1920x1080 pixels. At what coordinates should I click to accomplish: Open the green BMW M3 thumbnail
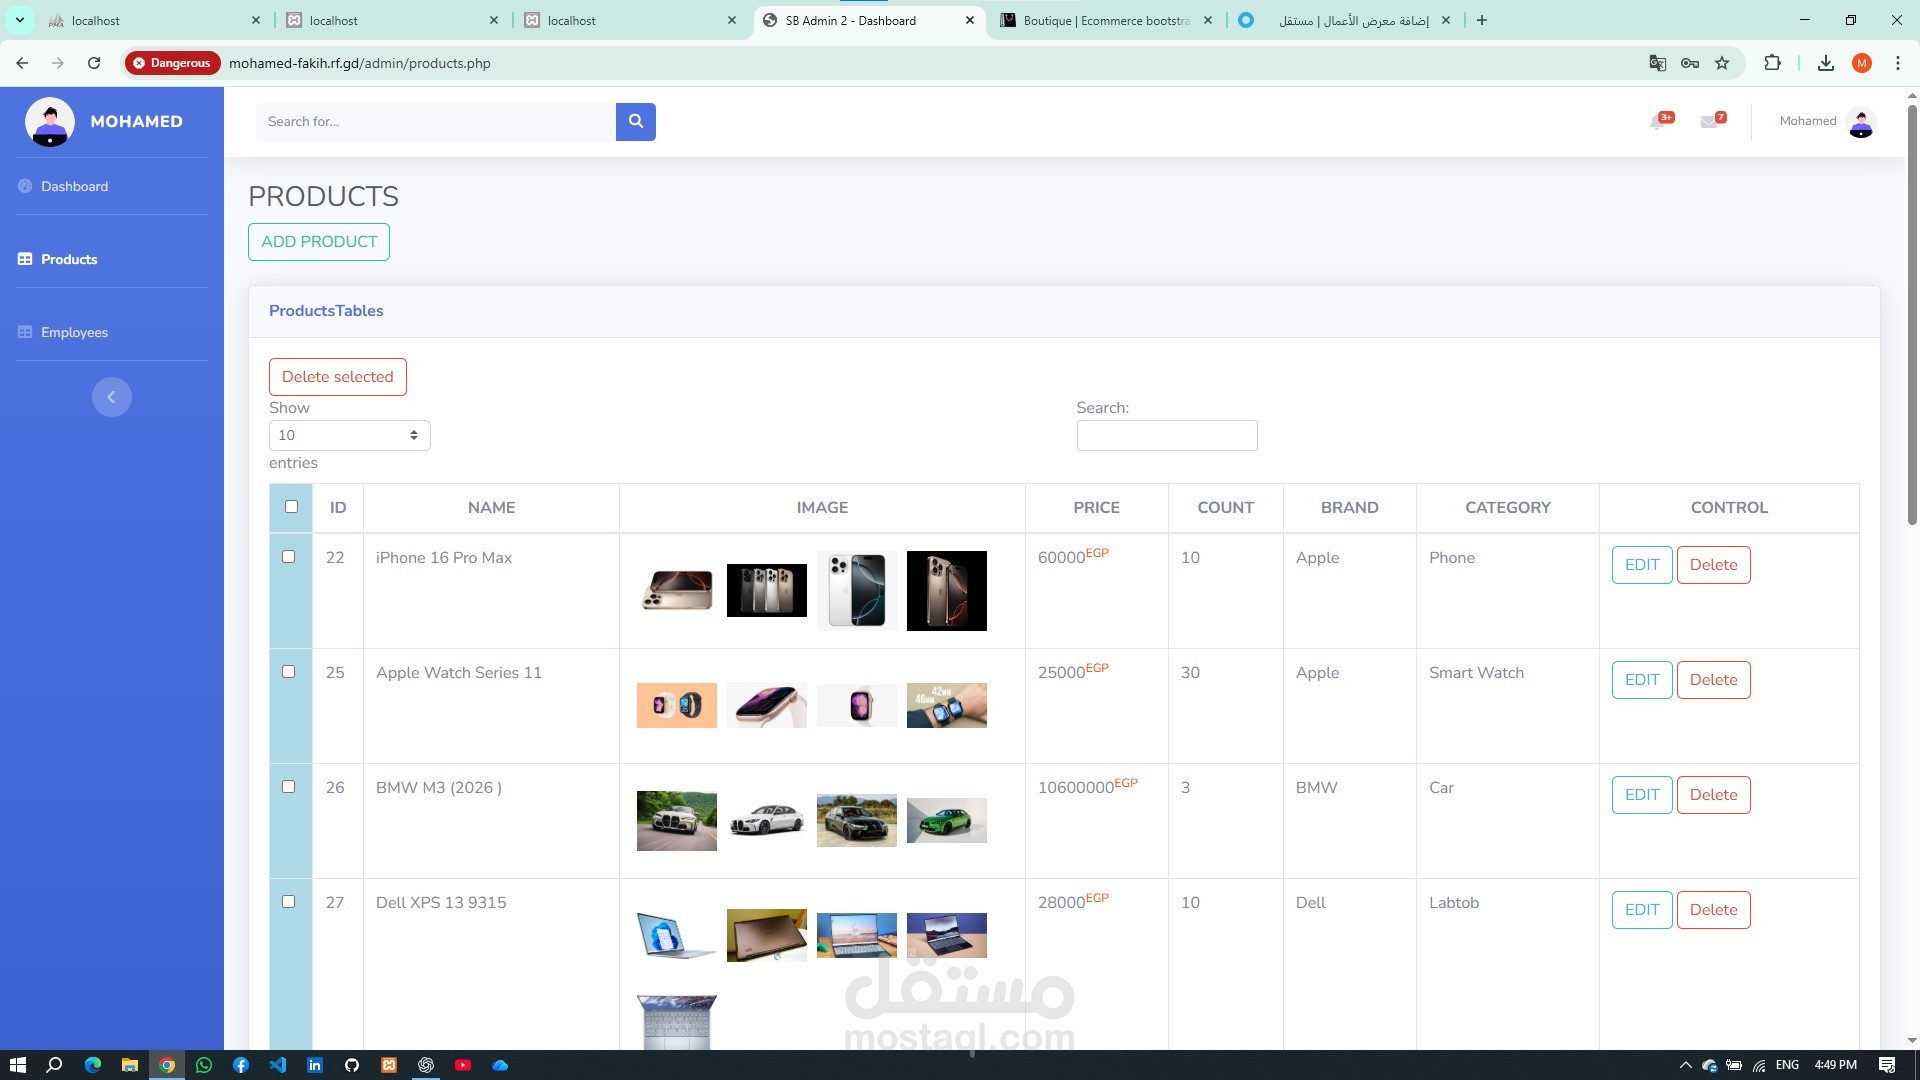coord(947,820)
